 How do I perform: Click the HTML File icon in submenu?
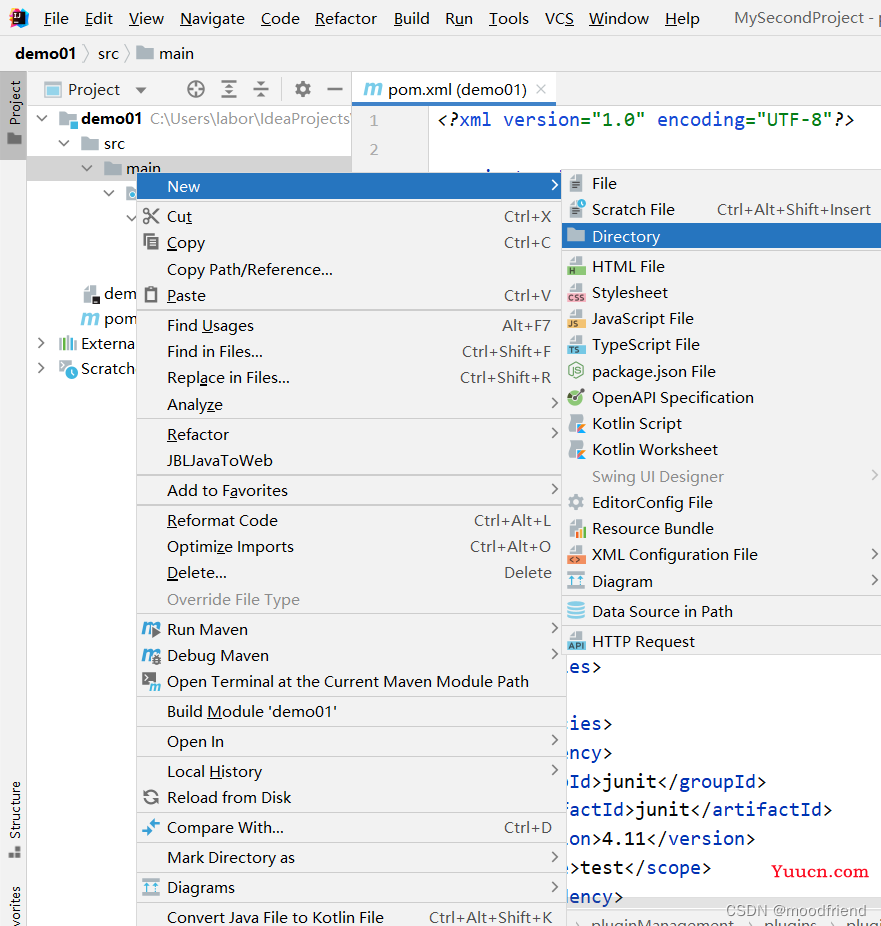(576, 266)
